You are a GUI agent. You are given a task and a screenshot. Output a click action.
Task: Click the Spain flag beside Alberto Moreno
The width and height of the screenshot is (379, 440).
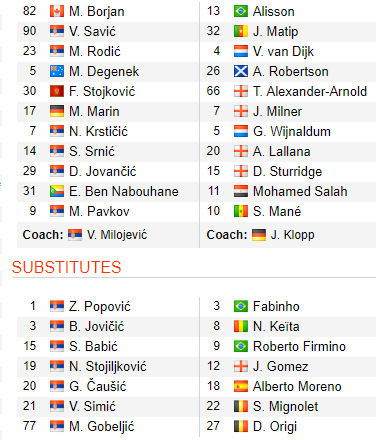[241, 386]
